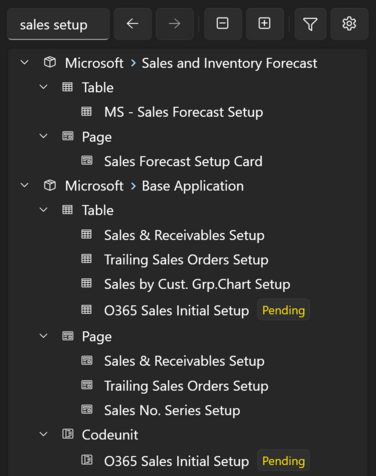Select Trailing Sales Orders Setup page item
Viewport: 376px width, 476px height.
point(186,386)
